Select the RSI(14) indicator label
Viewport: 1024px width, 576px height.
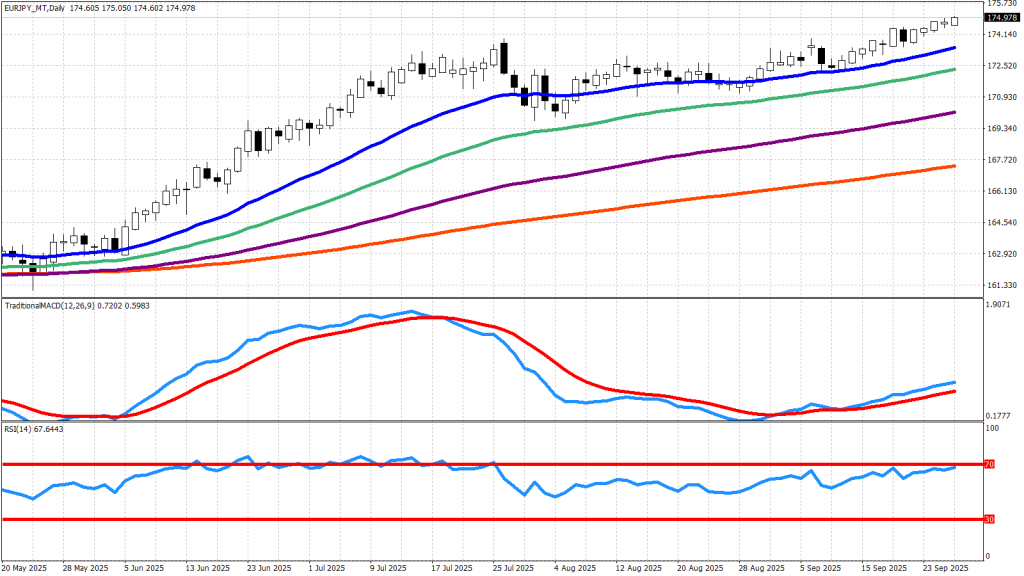[x=19, y=430]
